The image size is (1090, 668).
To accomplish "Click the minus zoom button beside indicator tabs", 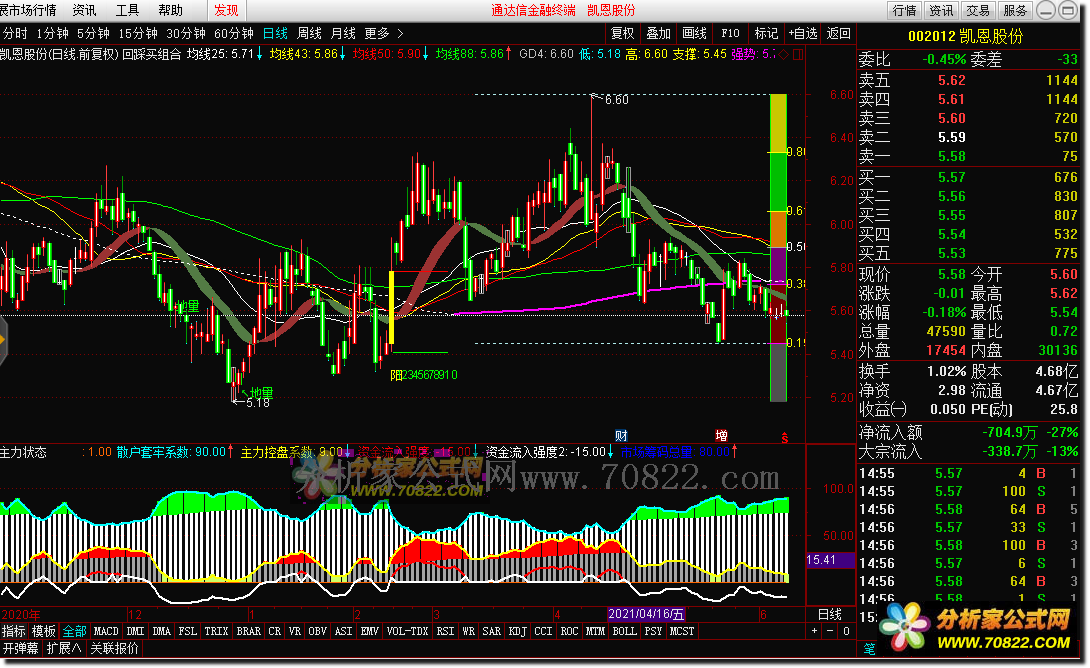I will coord(830,631).
